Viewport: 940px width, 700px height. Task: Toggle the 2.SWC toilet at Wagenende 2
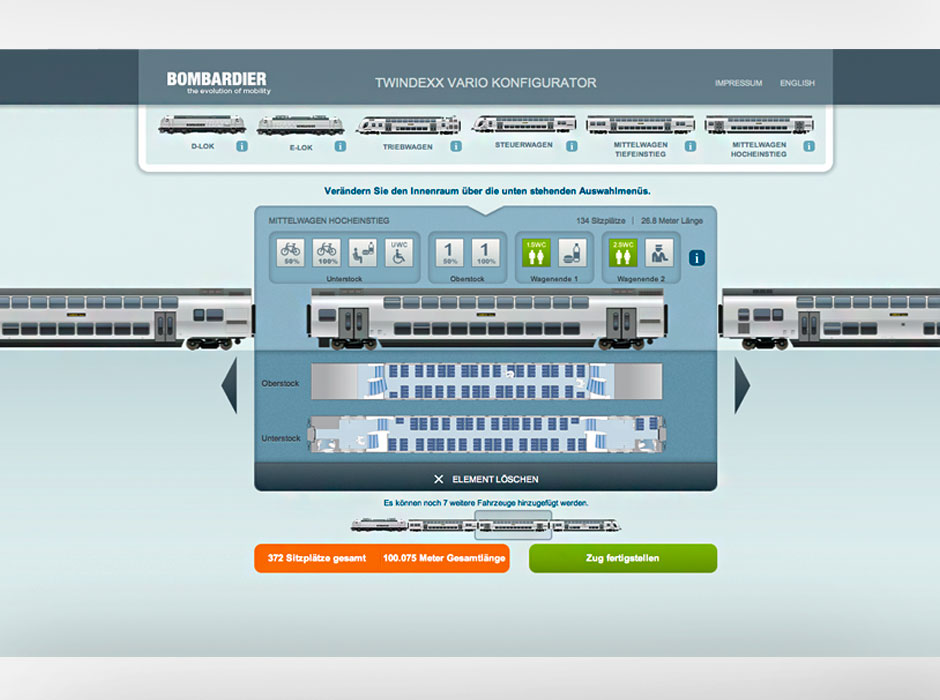[x=623, y=252]
